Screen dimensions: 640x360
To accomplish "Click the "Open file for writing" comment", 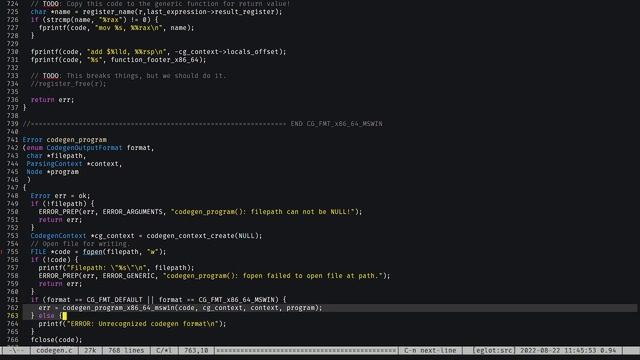I will (80, 244).
